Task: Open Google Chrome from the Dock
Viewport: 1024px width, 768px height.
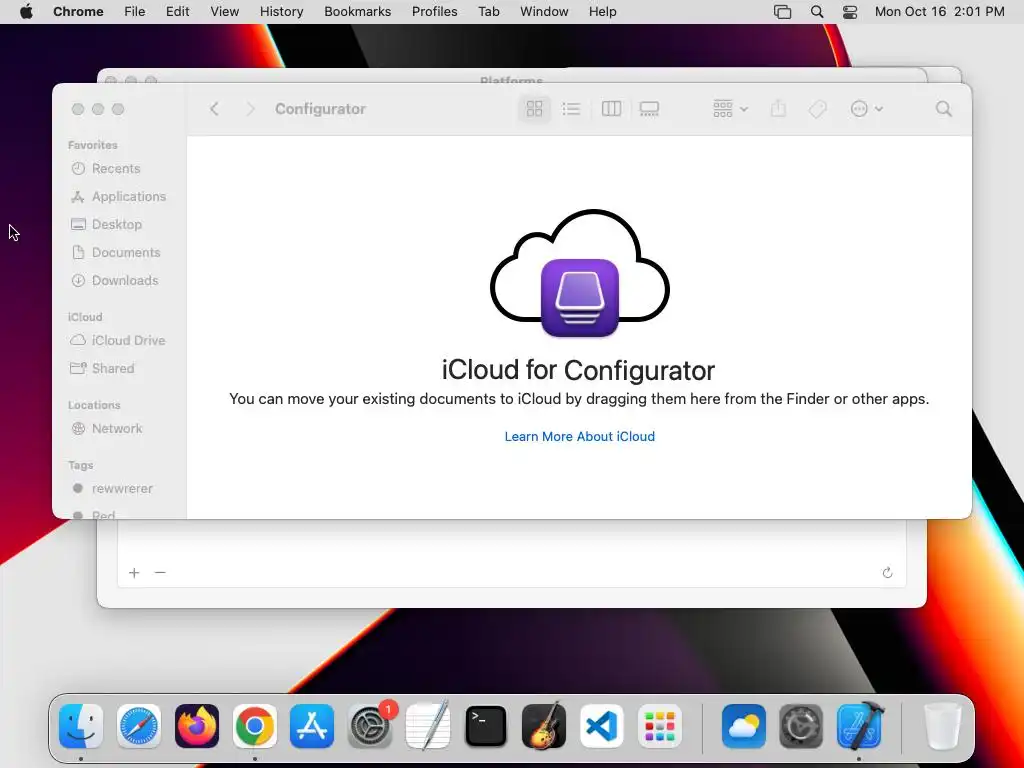Action: (255, 726)
